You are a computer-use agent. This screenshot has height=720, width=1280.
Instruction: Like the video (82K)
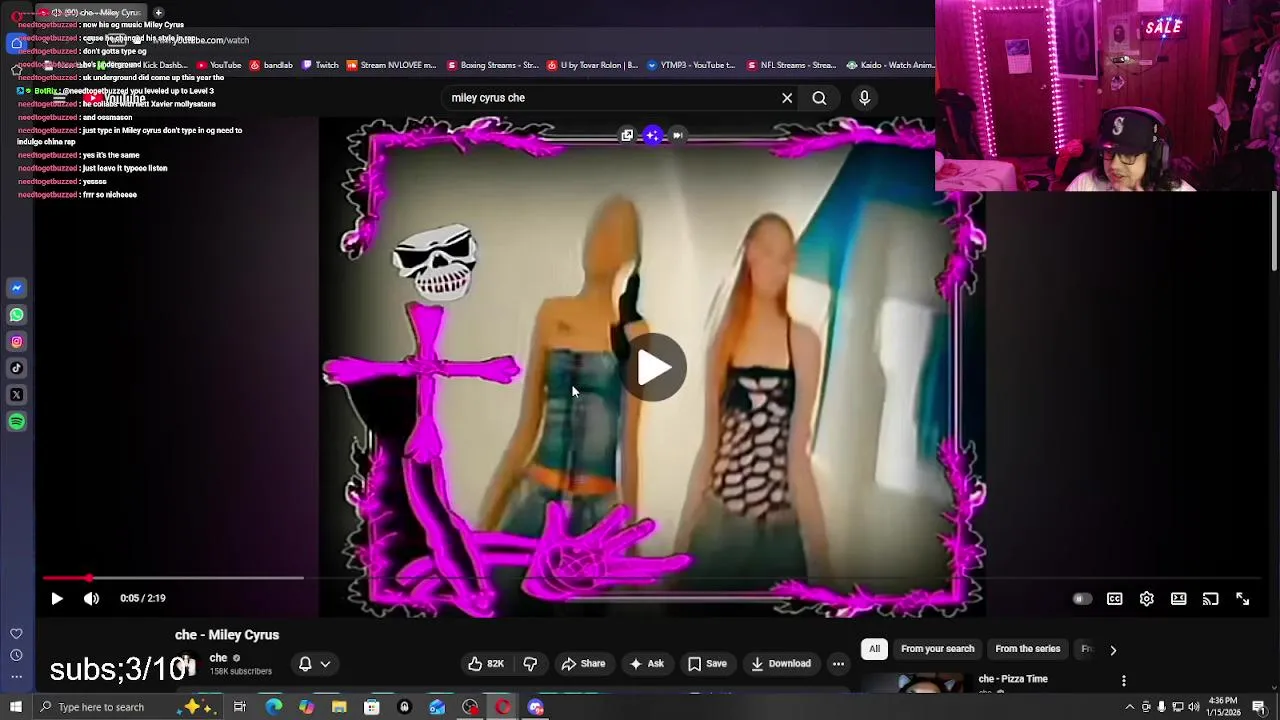[485, 664]
